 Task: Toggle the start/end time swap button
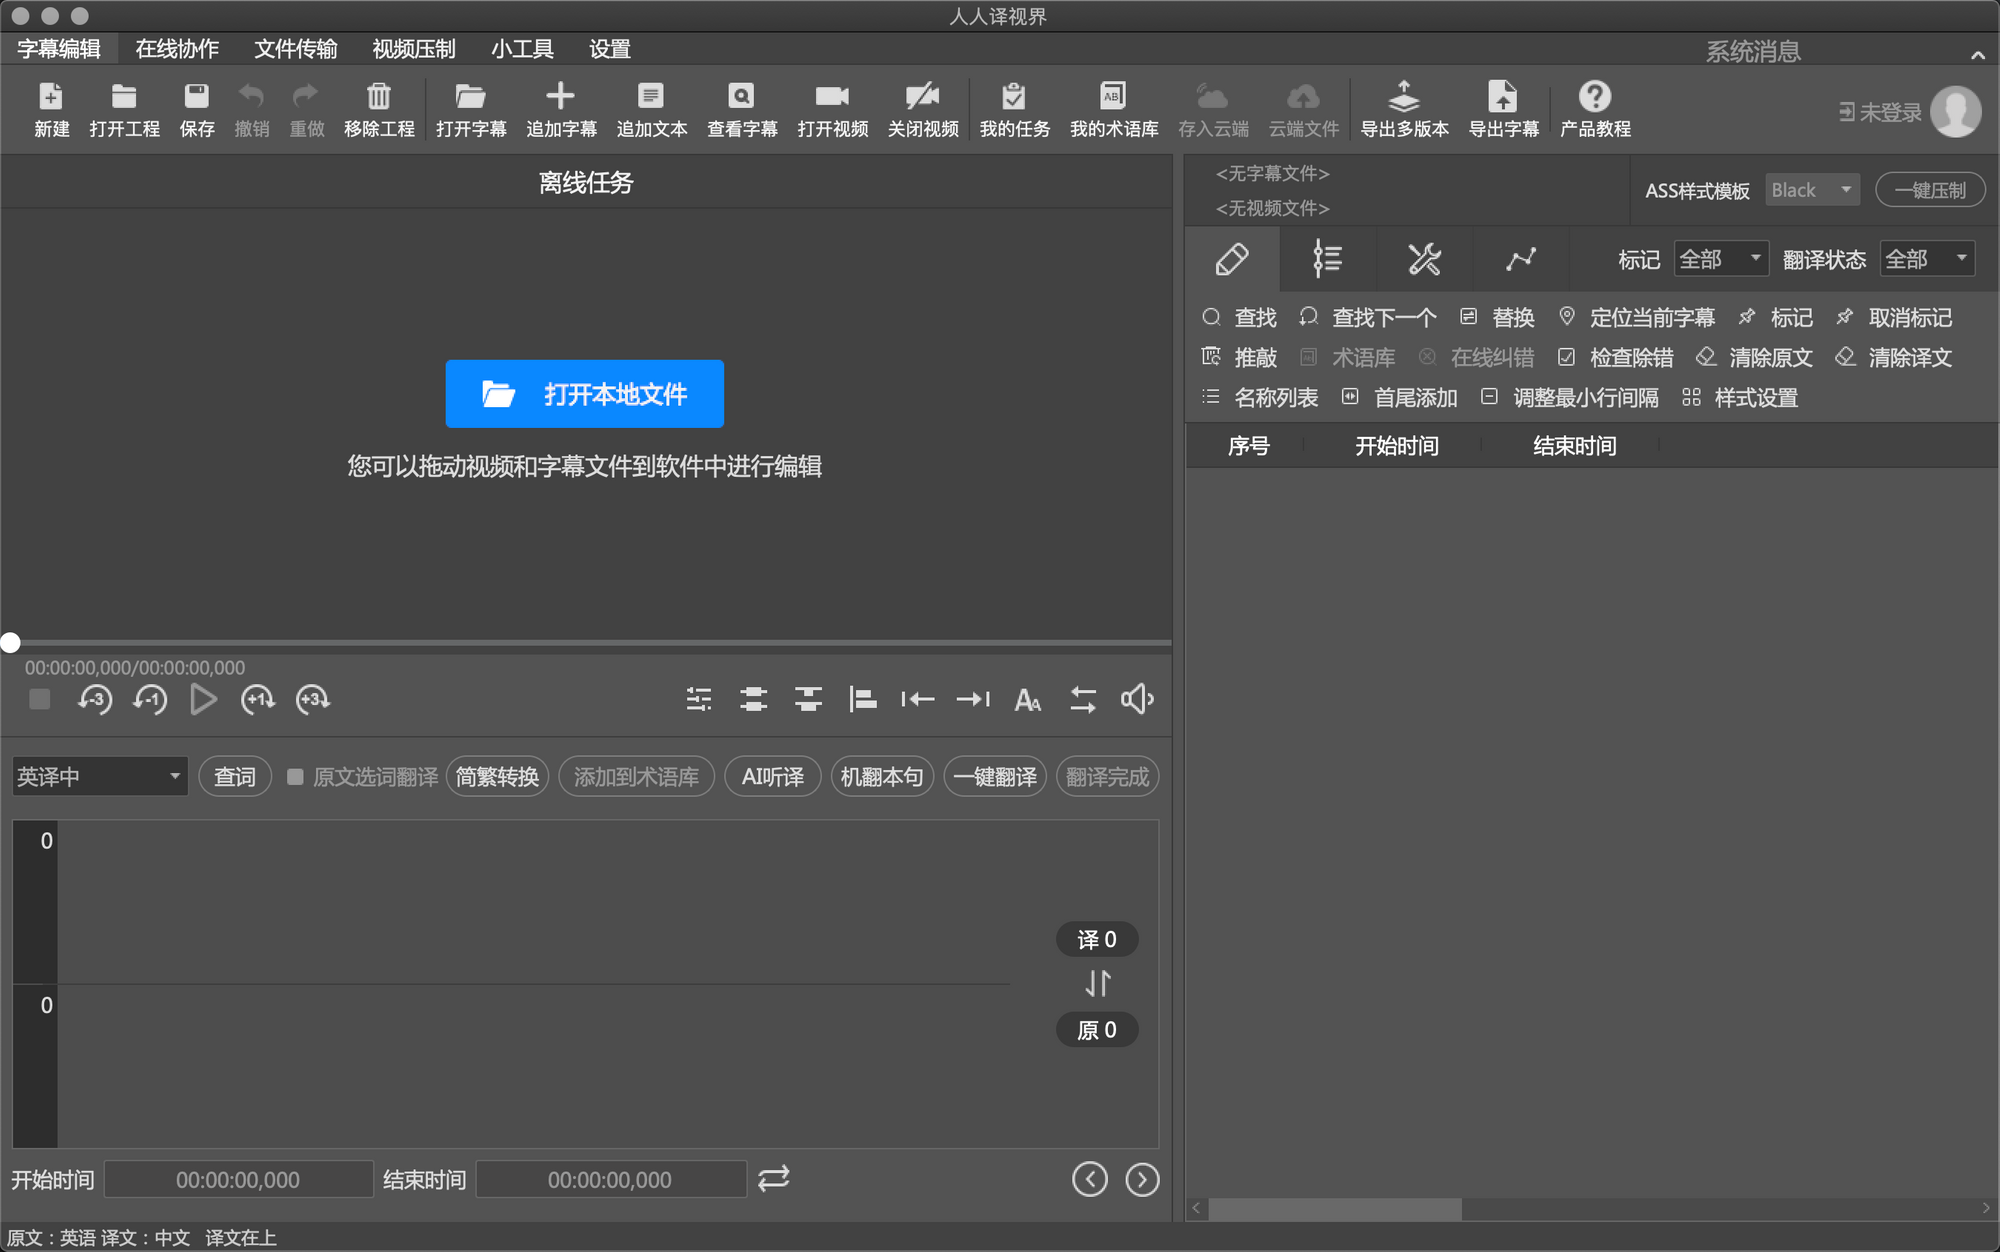(773, 1179)
